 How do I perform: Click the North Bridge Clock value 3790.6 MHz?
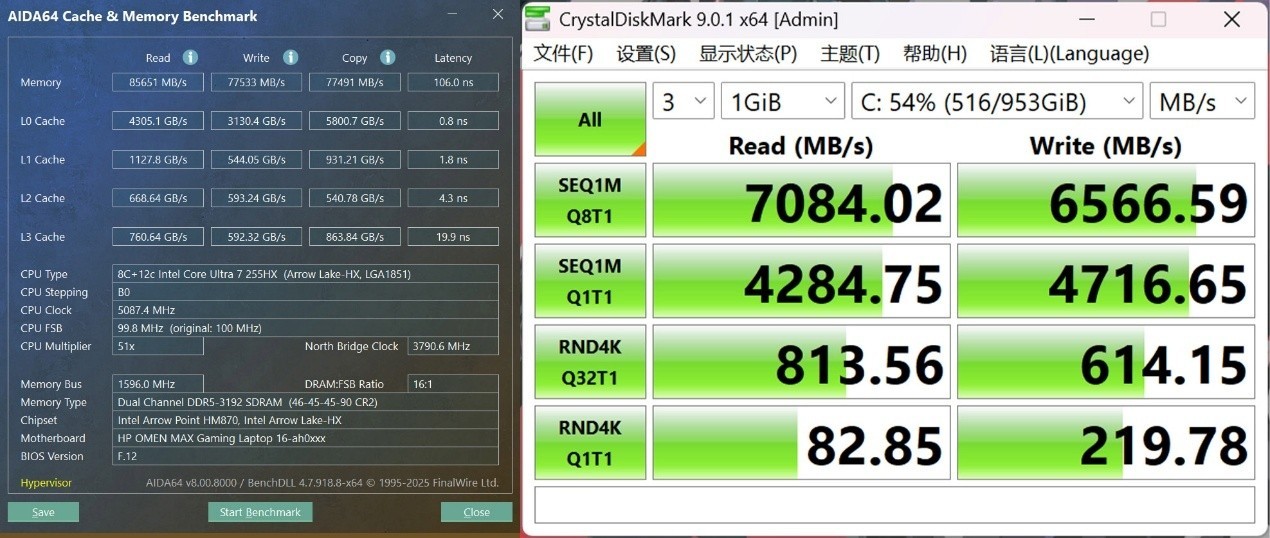(453, 346)
